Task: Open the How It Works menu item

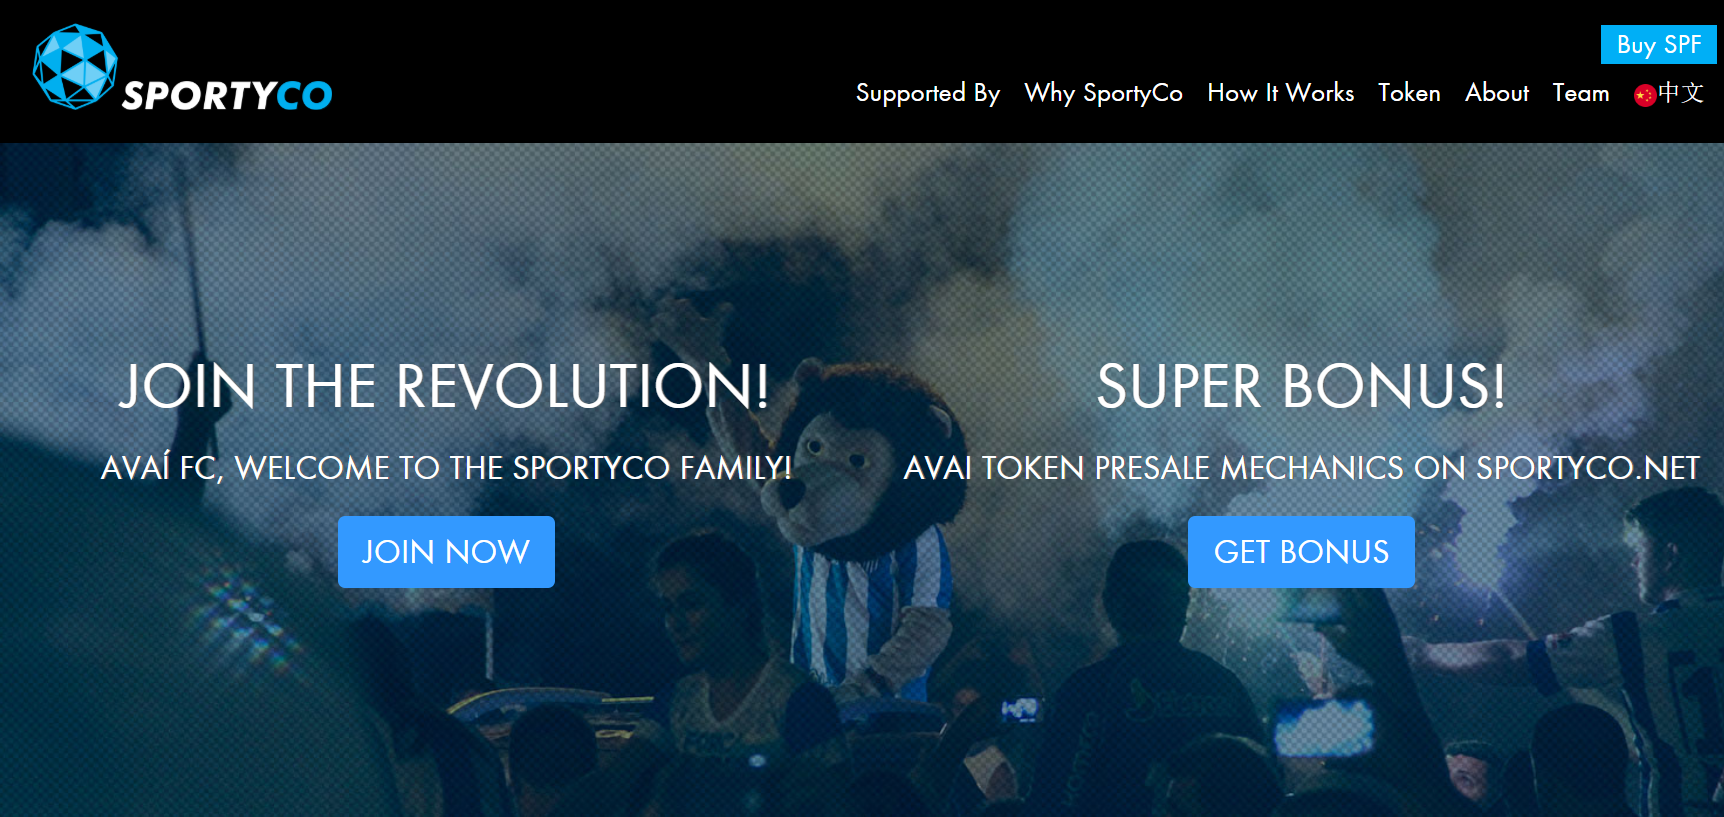Action: [x=1281, y=93]
